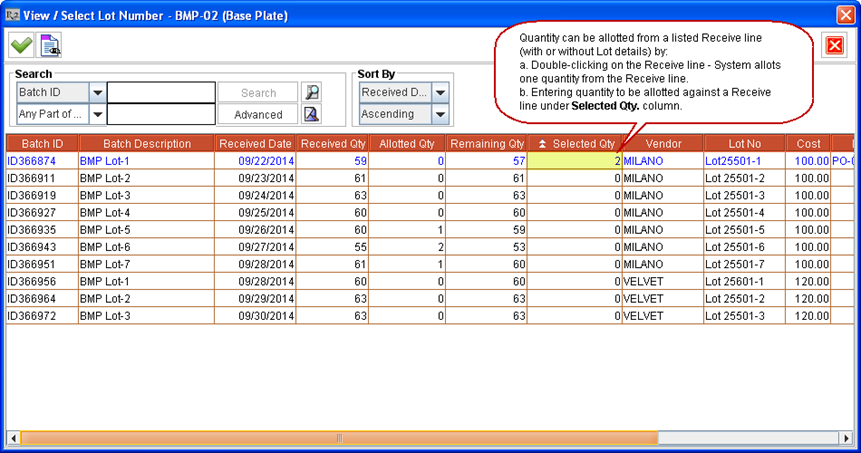Expand the Ascending sort order dropdown

[x=440, y=114]
